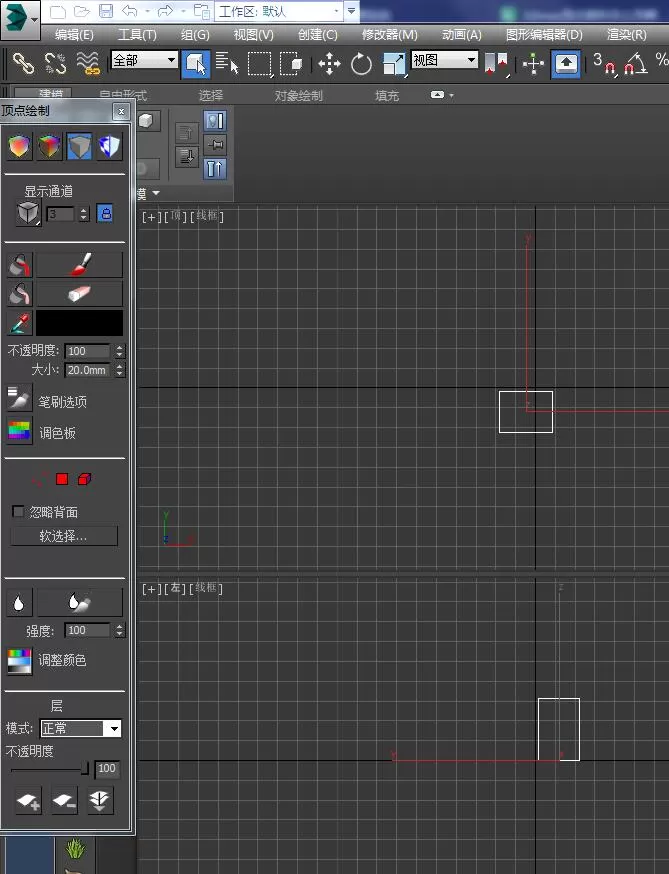The image size is (669, 874).
Task: Open the 组(G) menu
Action: click(195, 35)
